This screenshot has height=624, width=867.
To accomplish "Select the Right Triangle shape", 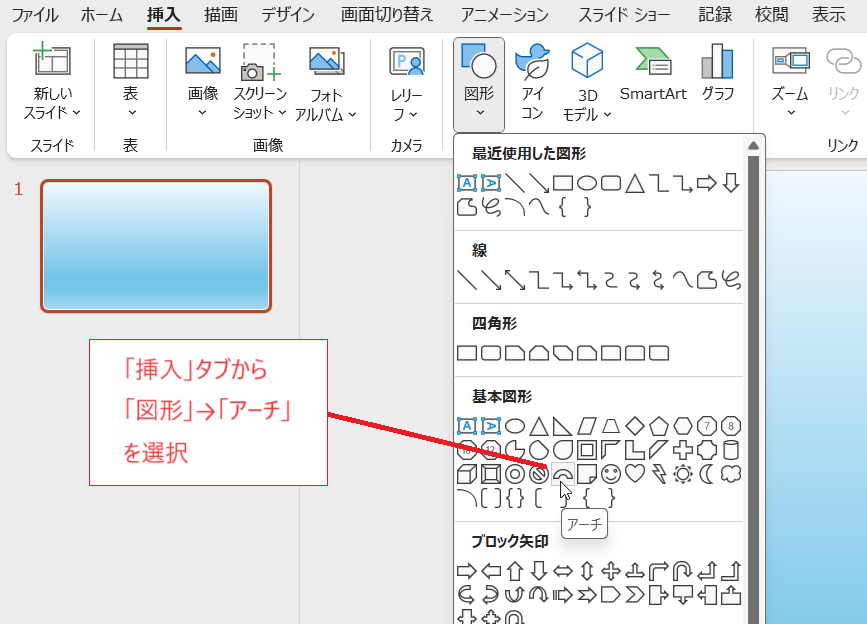I will [x=563, y=426].
